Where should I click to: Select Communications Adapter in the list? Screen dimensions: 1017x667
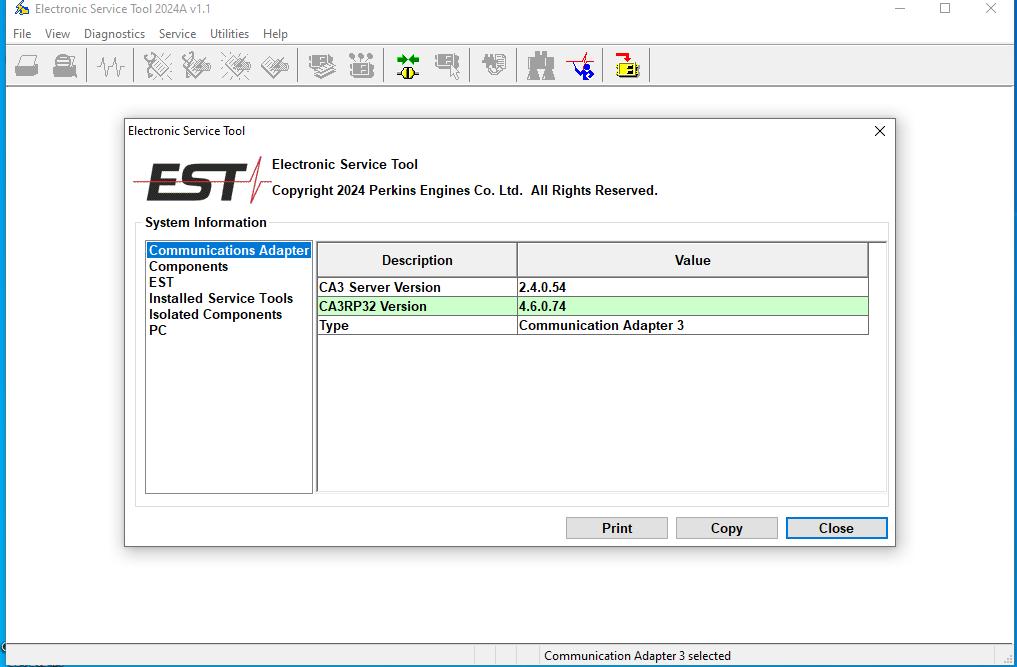click(x=229, y=250)
